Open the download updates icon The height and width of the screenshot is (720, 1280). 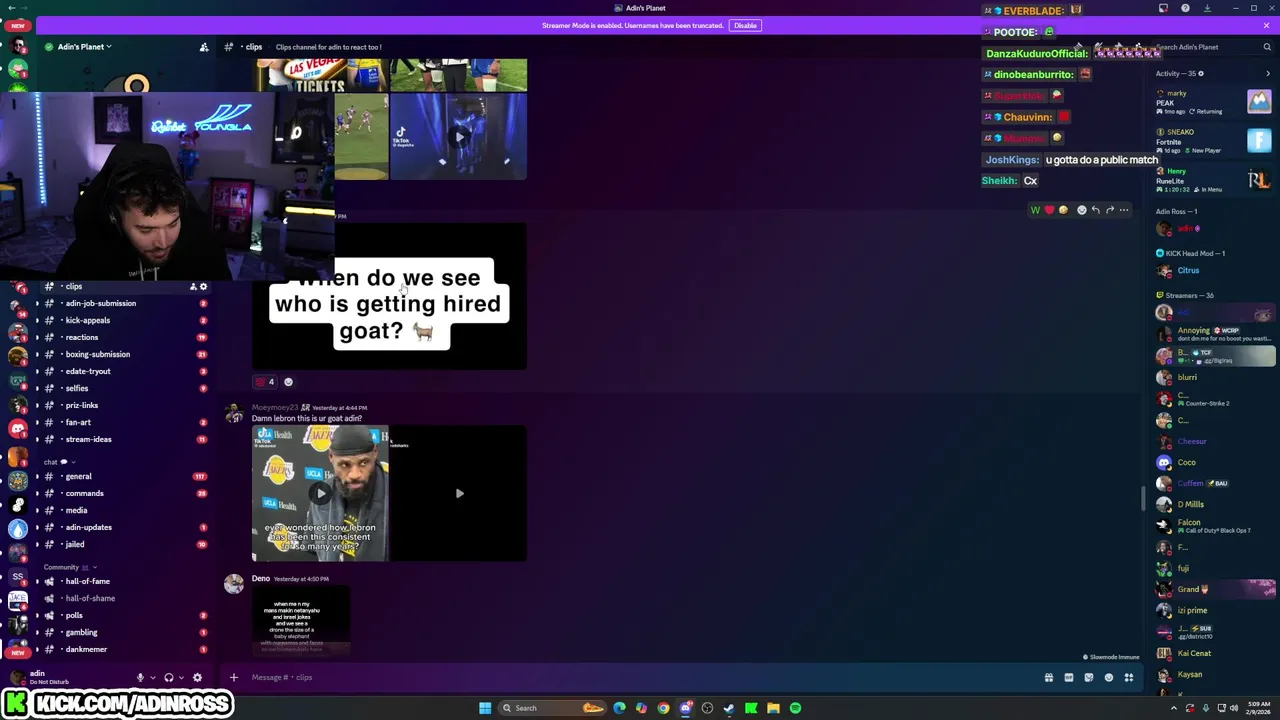pyautogui.click(x=1207, y=8)
